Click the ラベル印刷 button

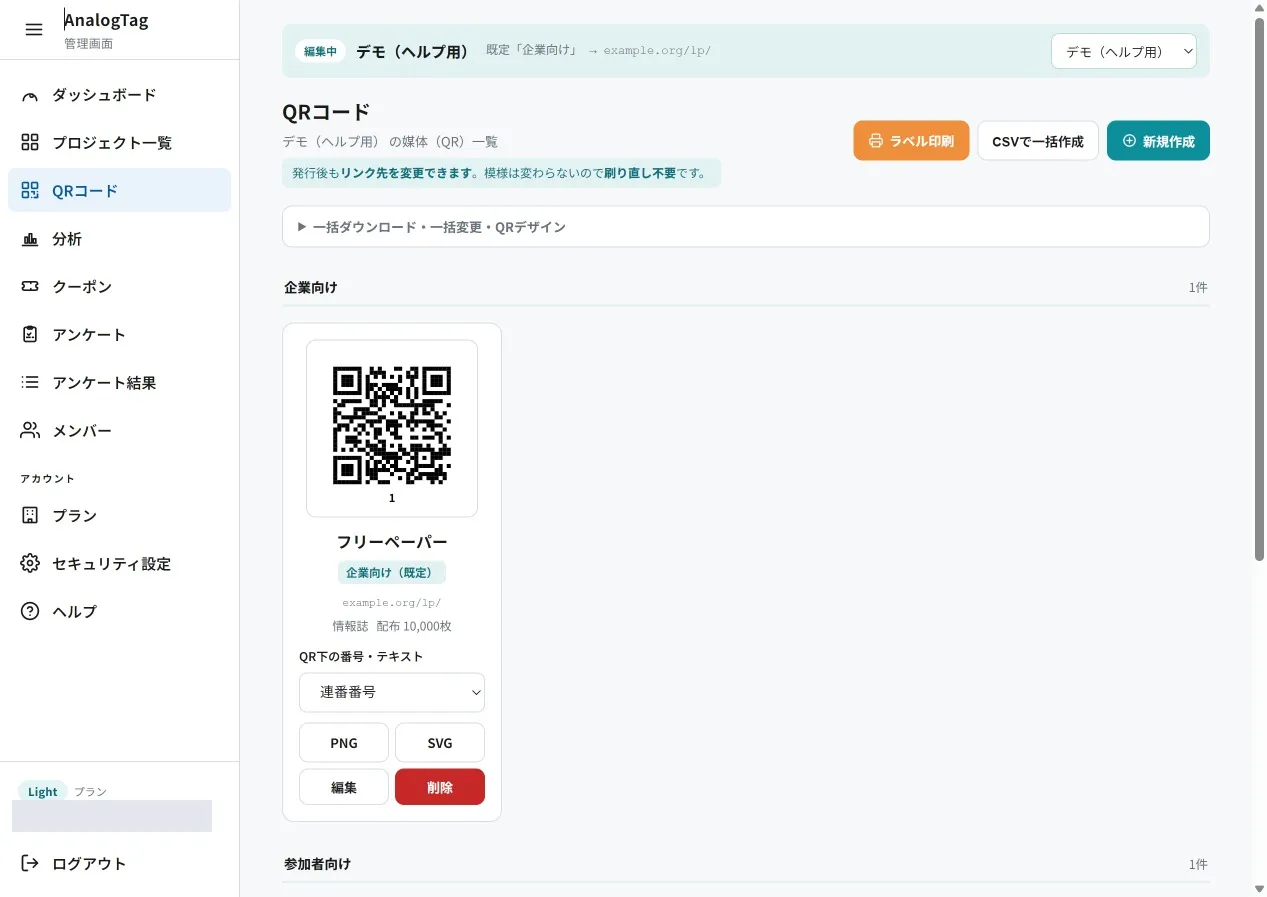(x=911, y=141)
